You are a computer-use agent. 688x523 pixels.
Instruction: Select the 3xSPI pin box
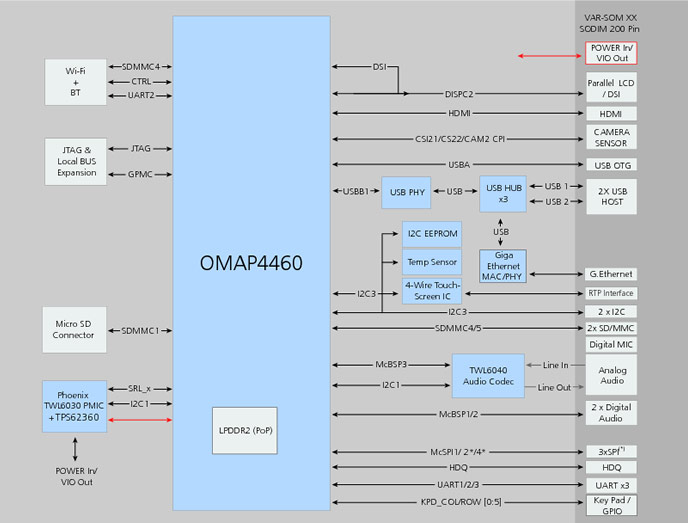click(x=611, y=451)
